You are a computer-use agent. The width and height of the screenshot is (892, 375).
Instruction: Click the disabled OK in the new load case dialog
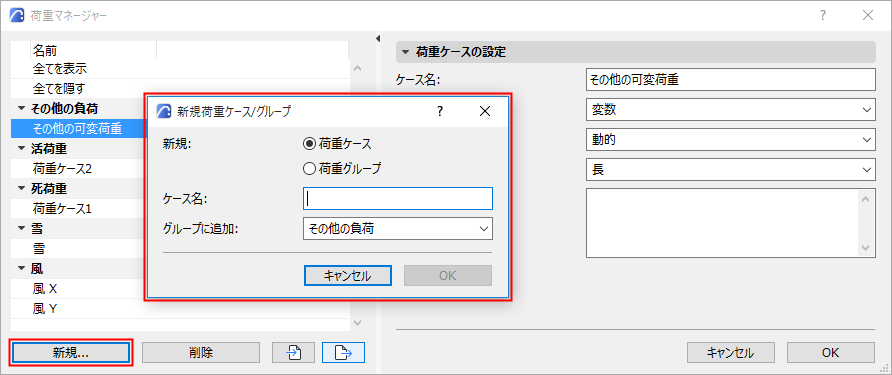pyautogui.click(x=448, y=276)
